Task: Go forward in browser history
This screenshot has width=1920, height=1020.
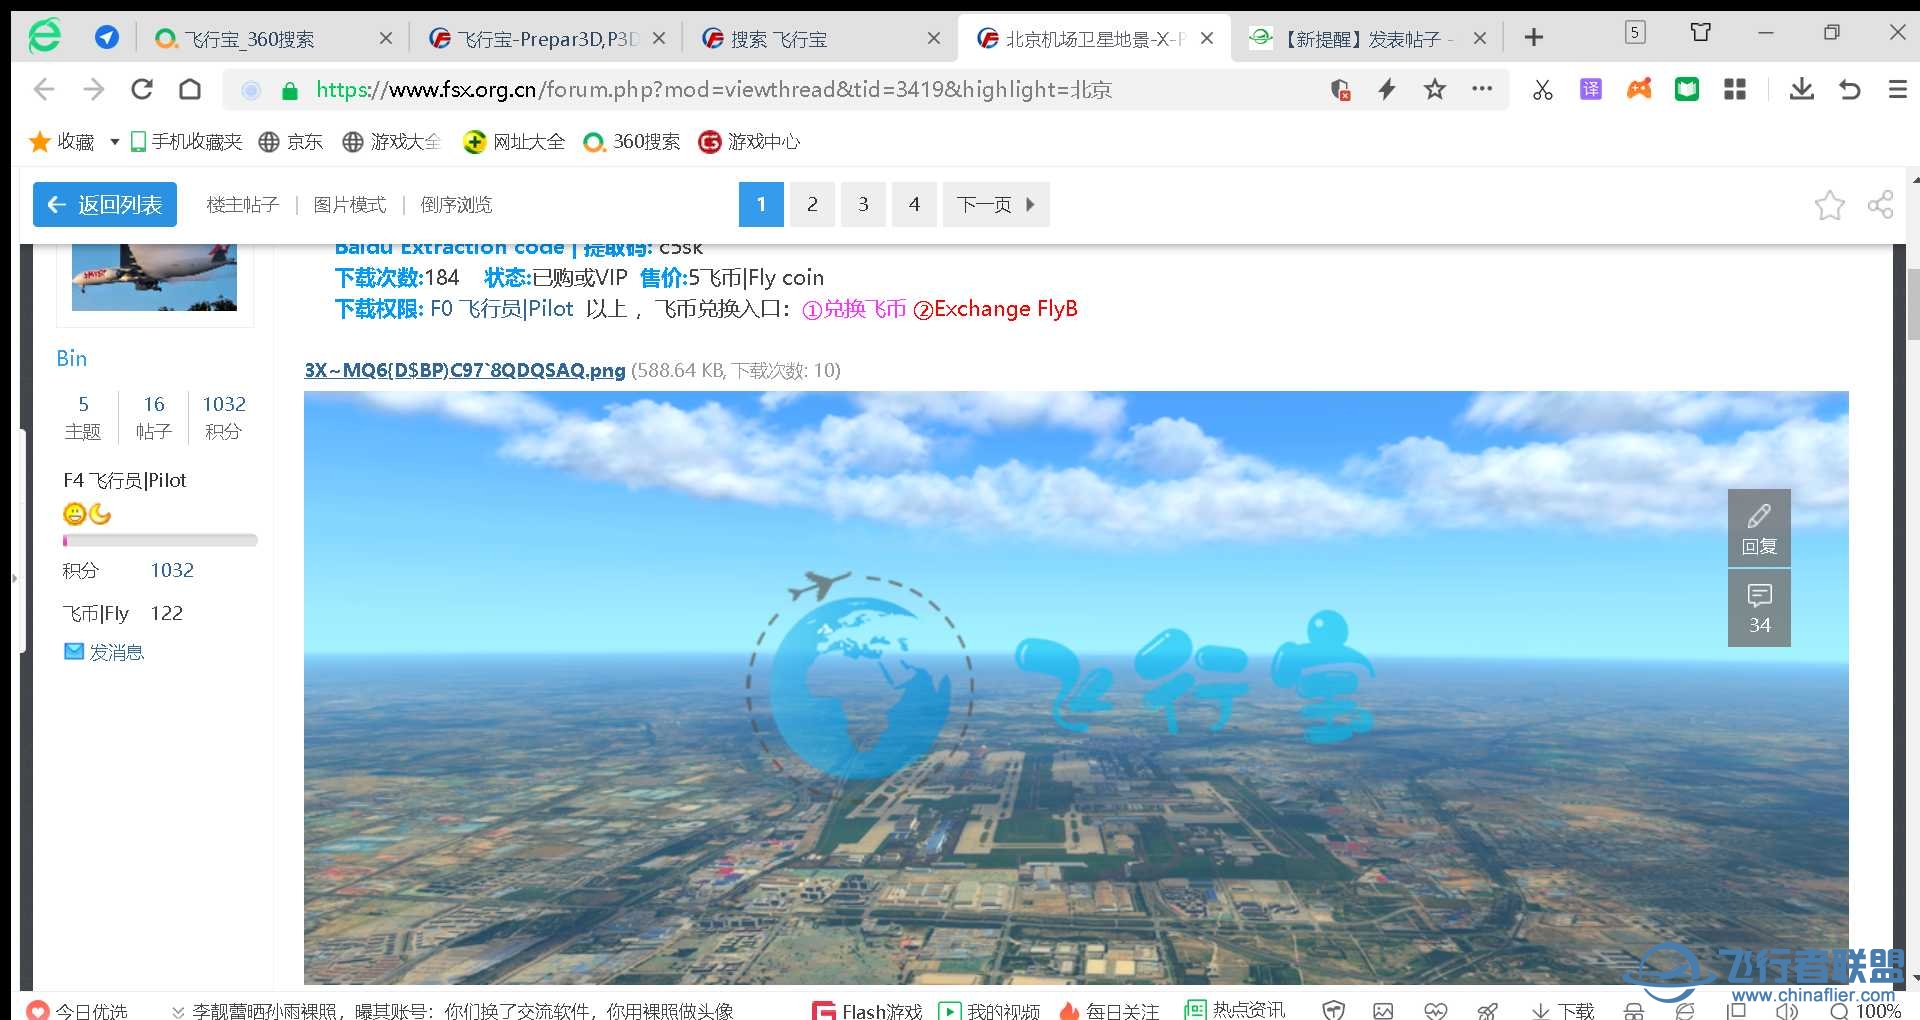Action: (93, 90)
